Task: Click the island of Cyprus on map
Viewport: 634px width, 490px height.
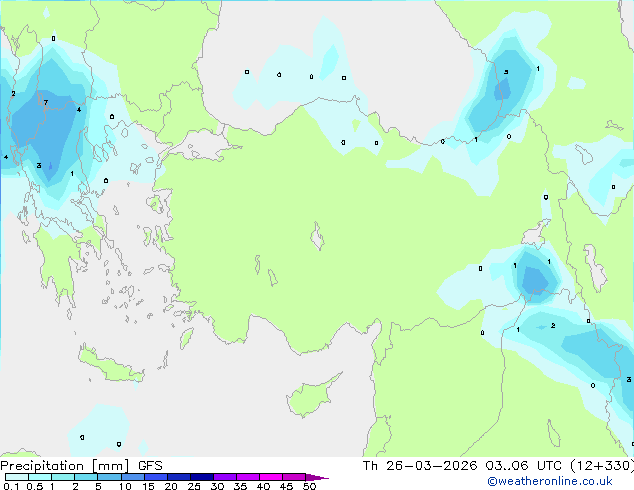Action: 311,396
